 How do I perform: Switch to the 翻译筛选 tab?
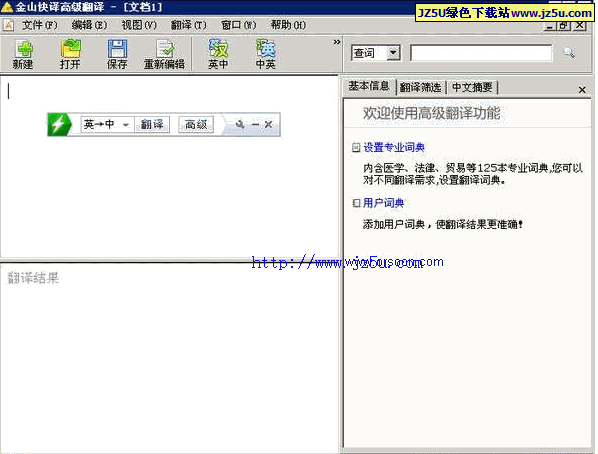click(420, 87)
